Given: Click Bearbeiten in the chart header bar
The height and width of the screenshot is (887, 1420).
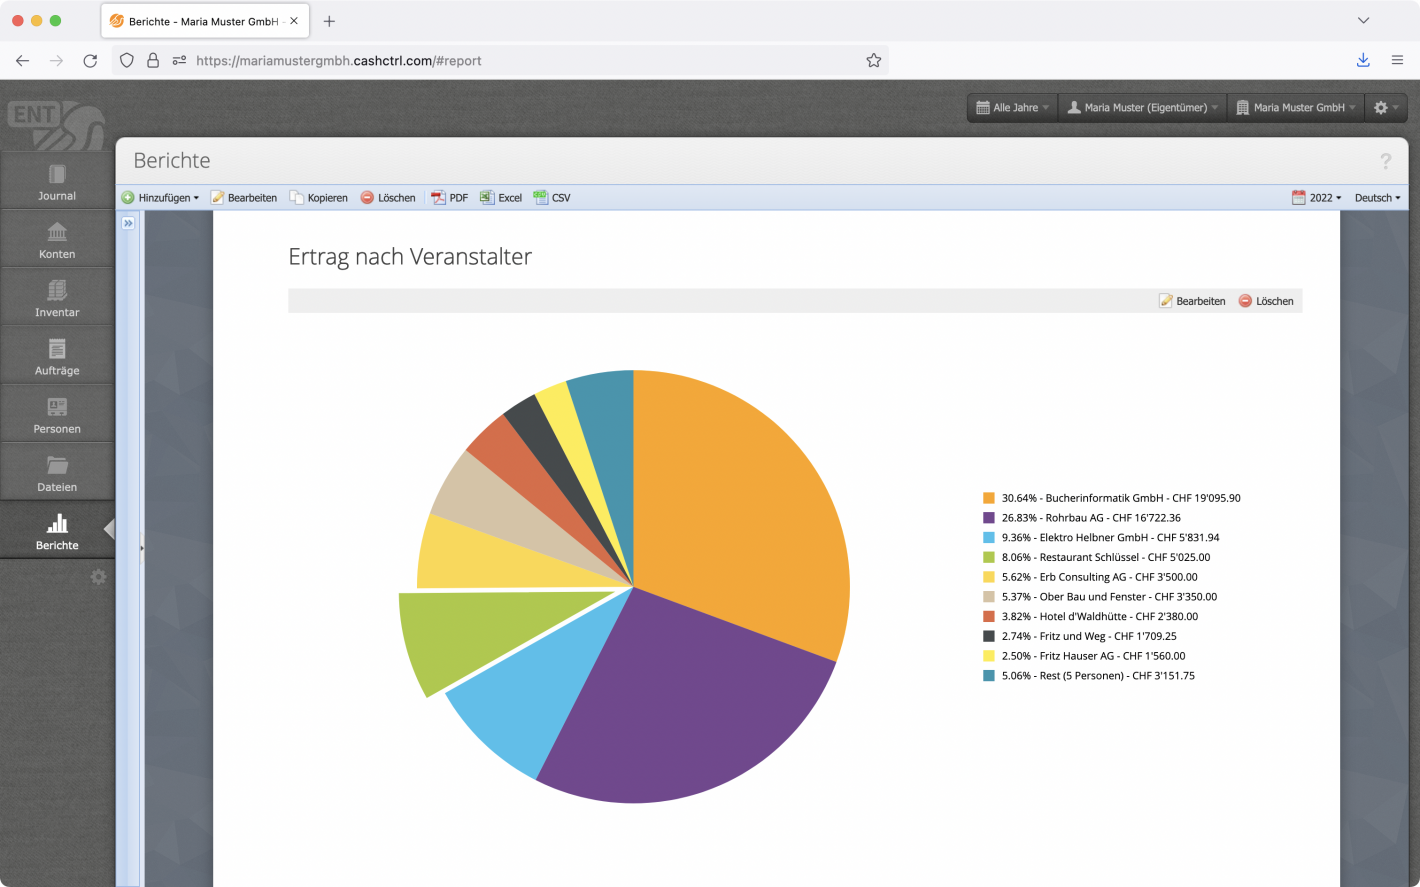Looking at the screenshot, I should coord(1192,301).
